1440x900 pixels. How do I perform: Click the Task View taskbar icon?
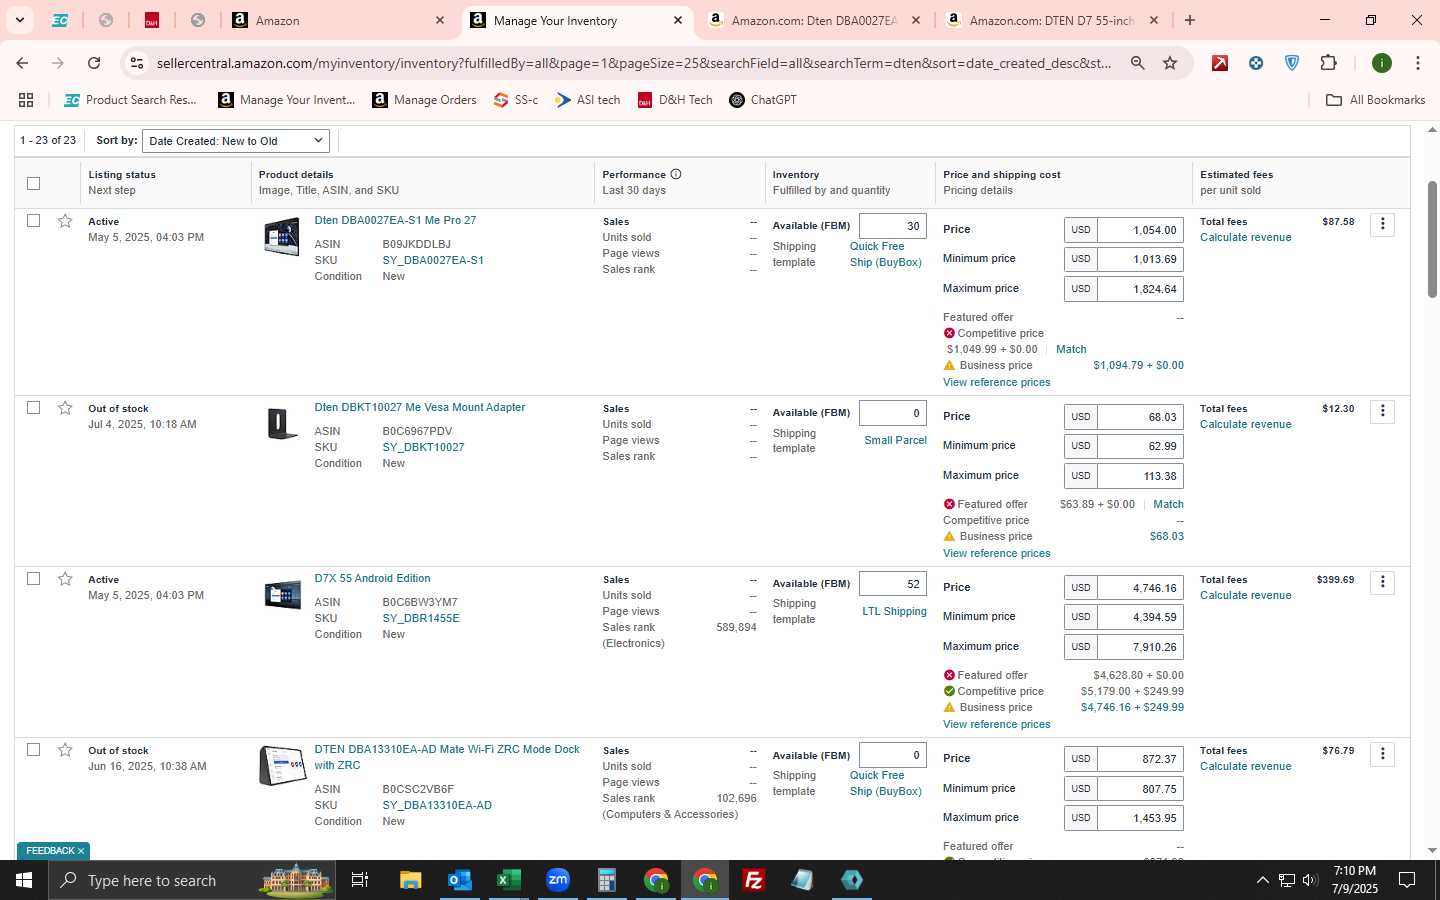click(x=360, y=880)
